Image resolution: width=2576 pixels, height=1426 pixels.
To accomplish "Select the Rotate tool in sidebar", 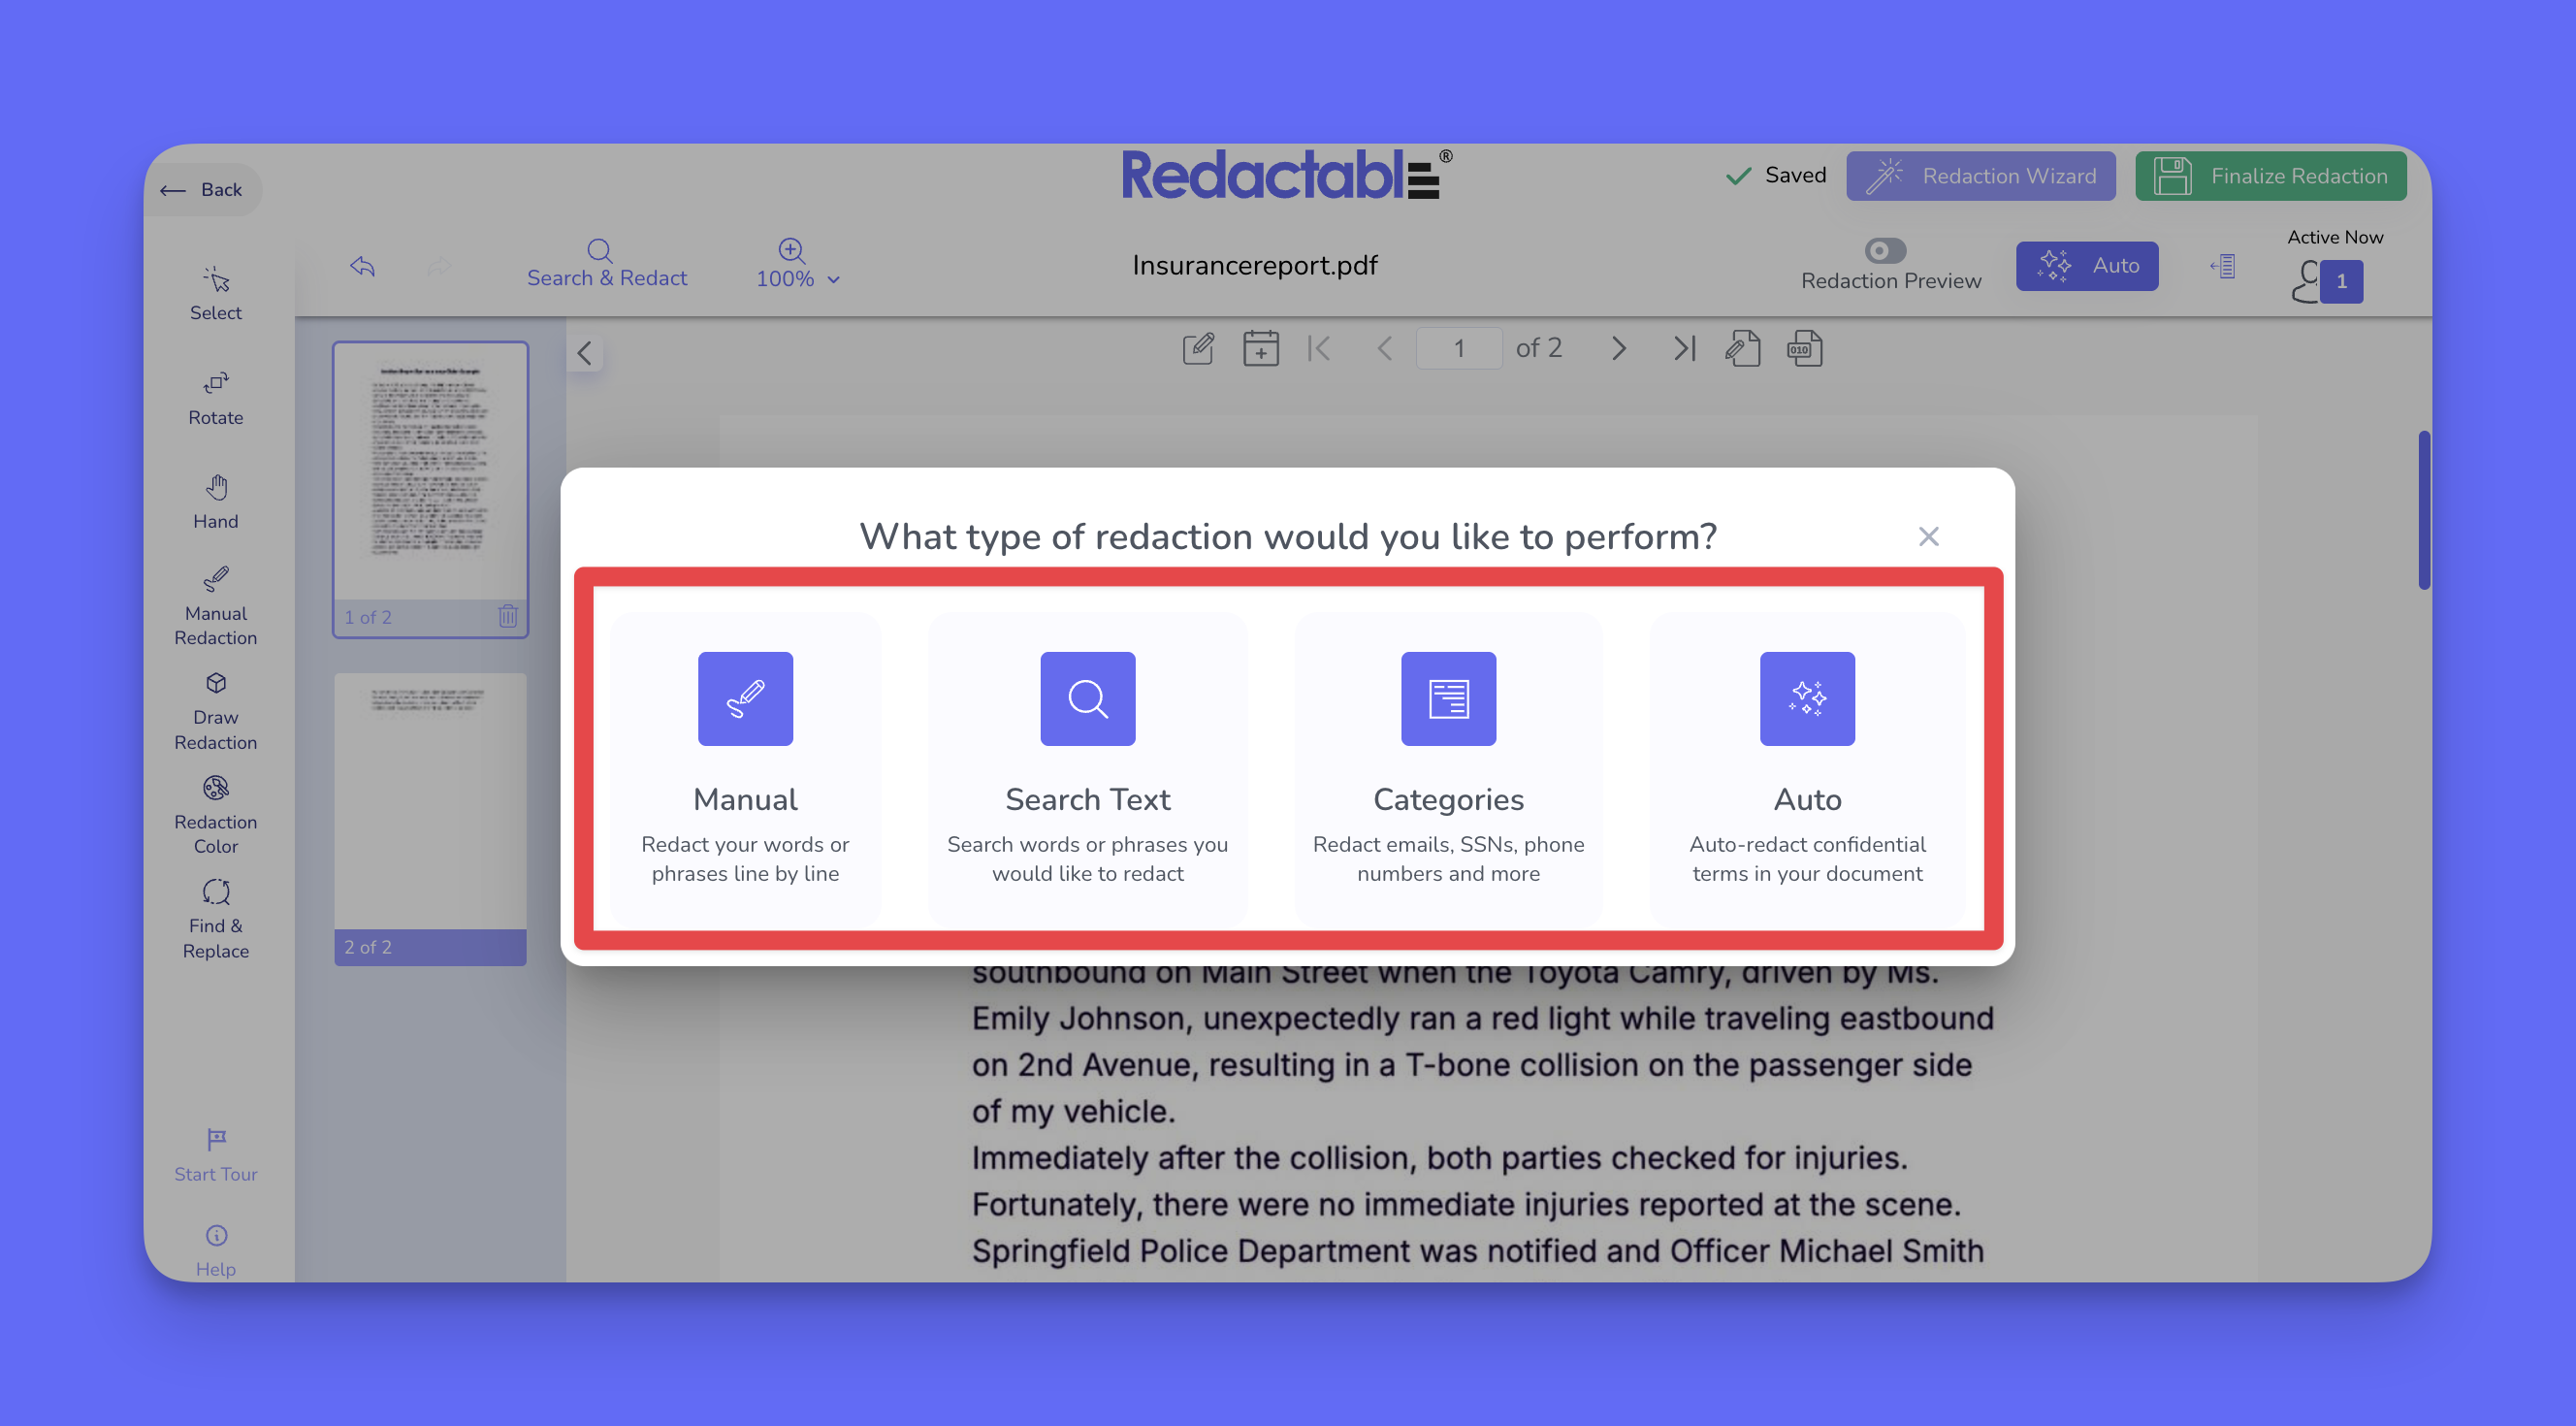I will pyautogui.click(x=215, y=397).
